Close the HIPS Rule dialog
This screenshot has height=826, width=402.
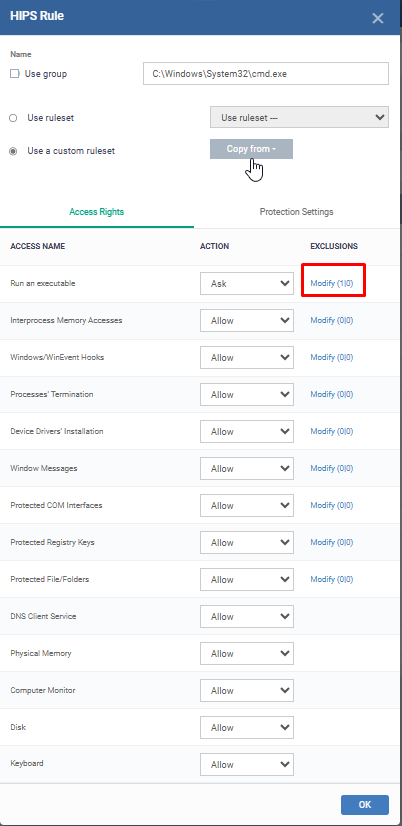pyautogui.click(x=378, y=18)
